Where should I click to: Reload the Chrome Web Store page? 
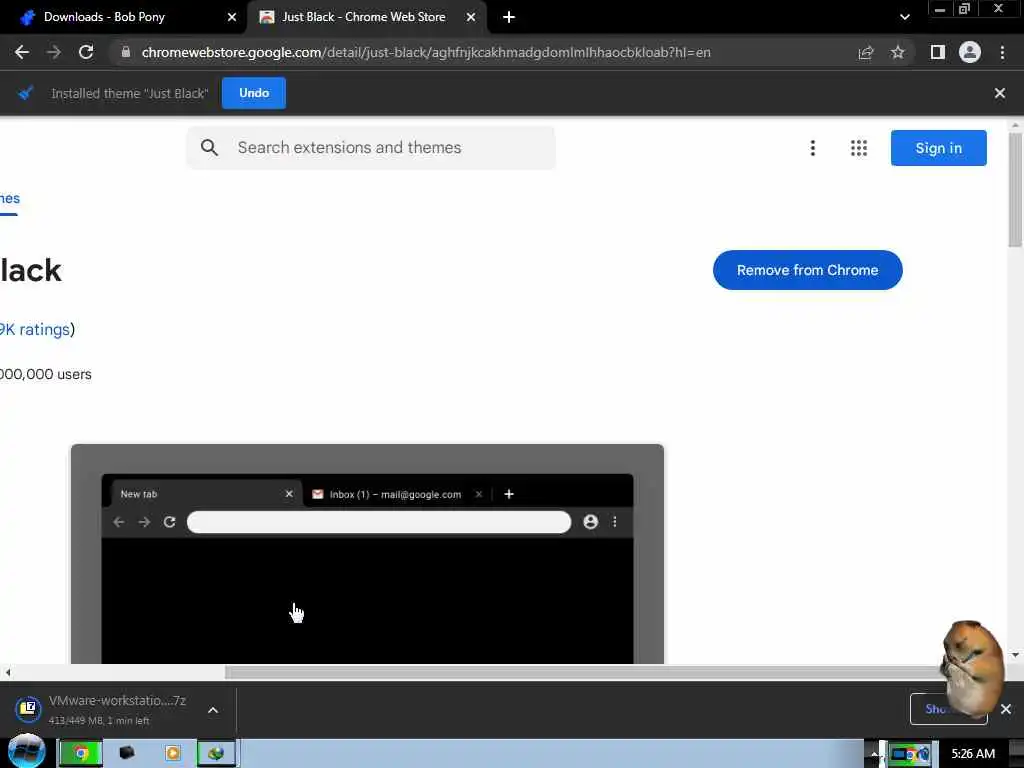coord(86,52)
